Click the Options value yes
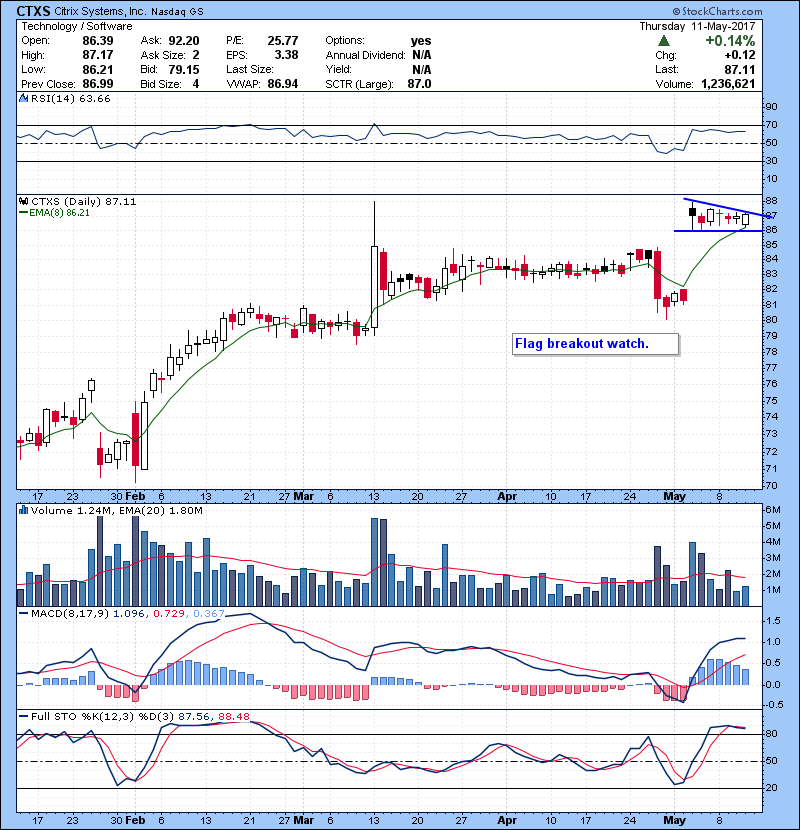The width and height of the screenshot is (800, 830). point(421,41)
